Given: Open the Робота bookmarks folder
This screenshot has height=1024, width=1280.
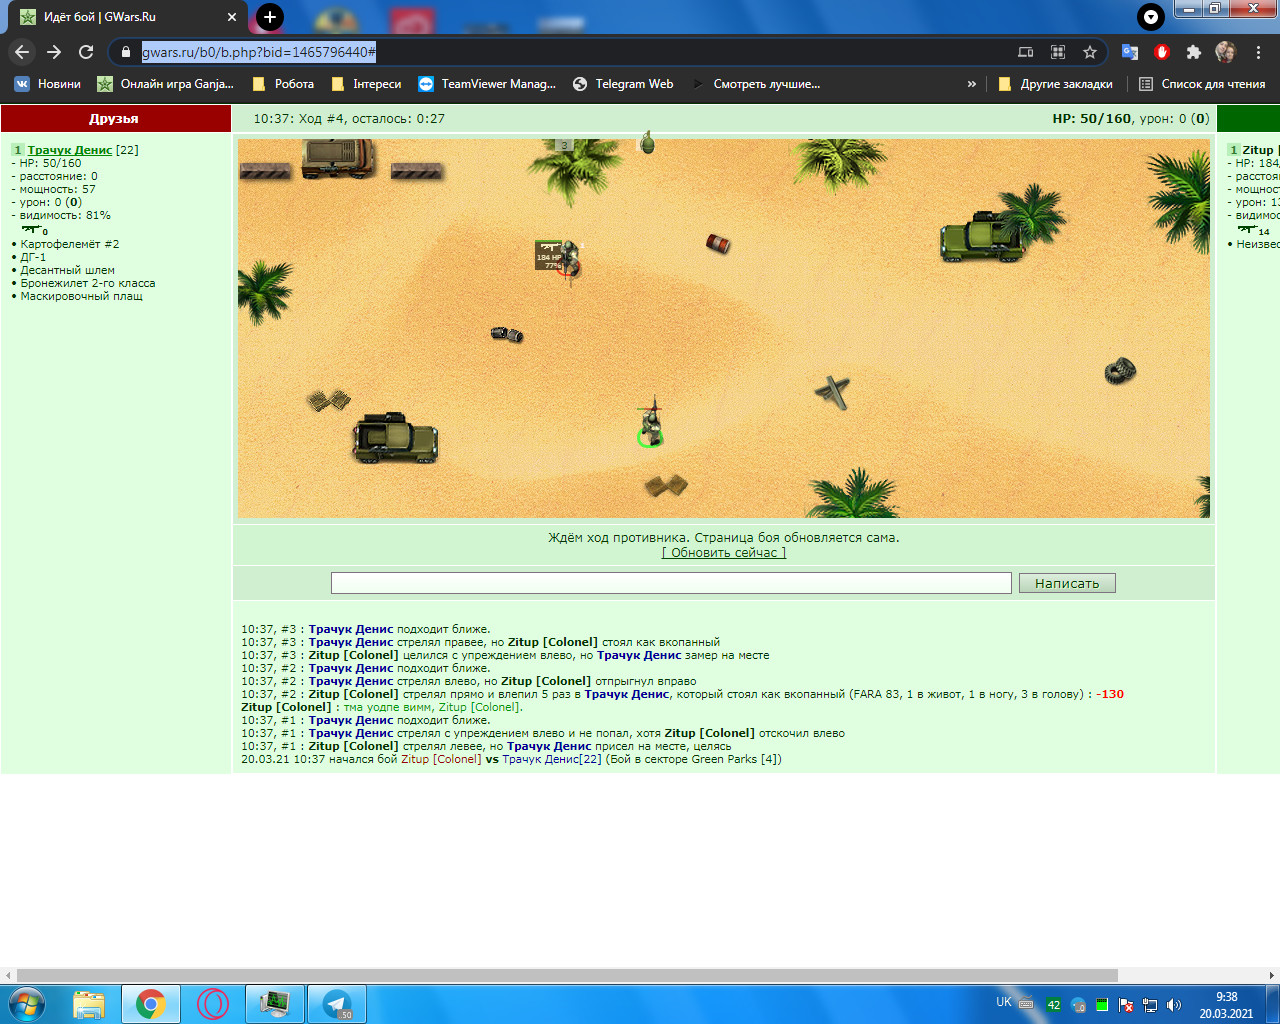Looking at the screenshot, I should (283, 84).
